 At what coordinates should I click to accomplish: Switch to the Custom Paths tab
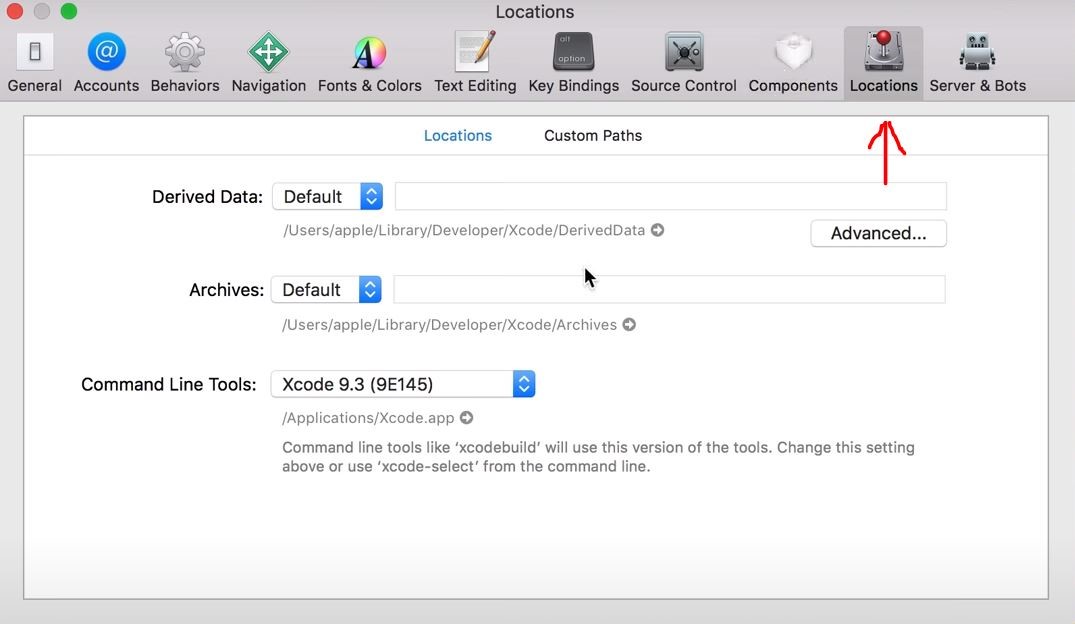point(593,136)
